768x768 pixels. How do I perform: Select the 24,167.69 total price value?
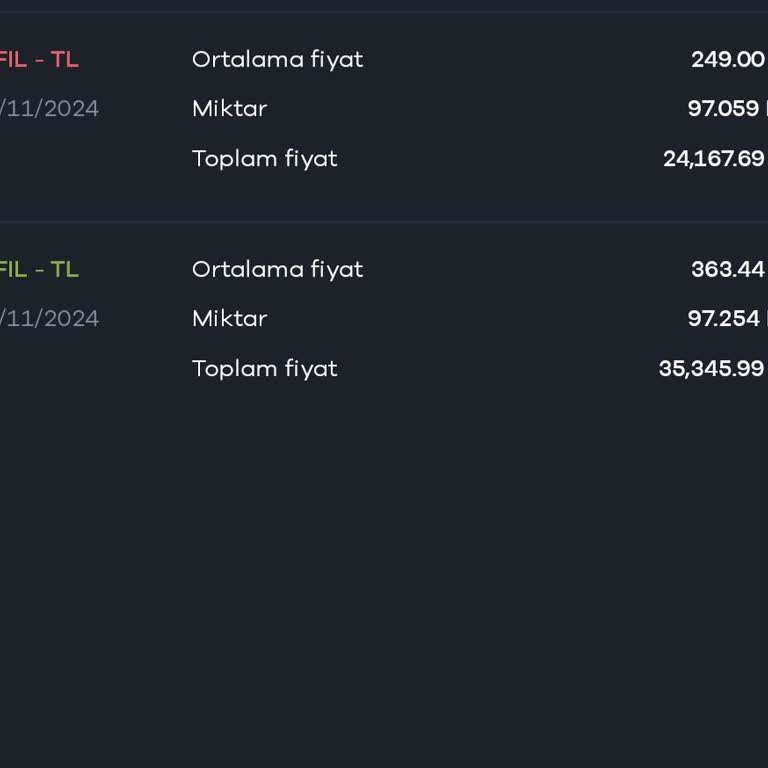[x=713, y=159]
